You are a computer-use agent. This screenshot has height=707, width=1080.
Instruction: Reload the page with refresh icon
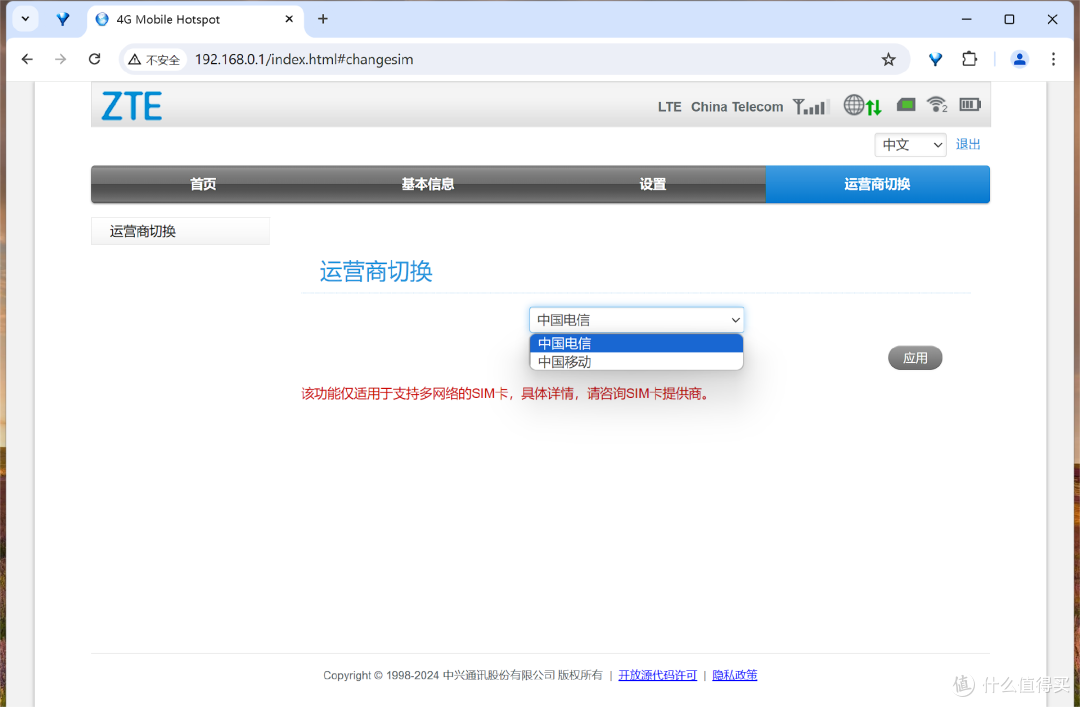(x=94, y=59)
